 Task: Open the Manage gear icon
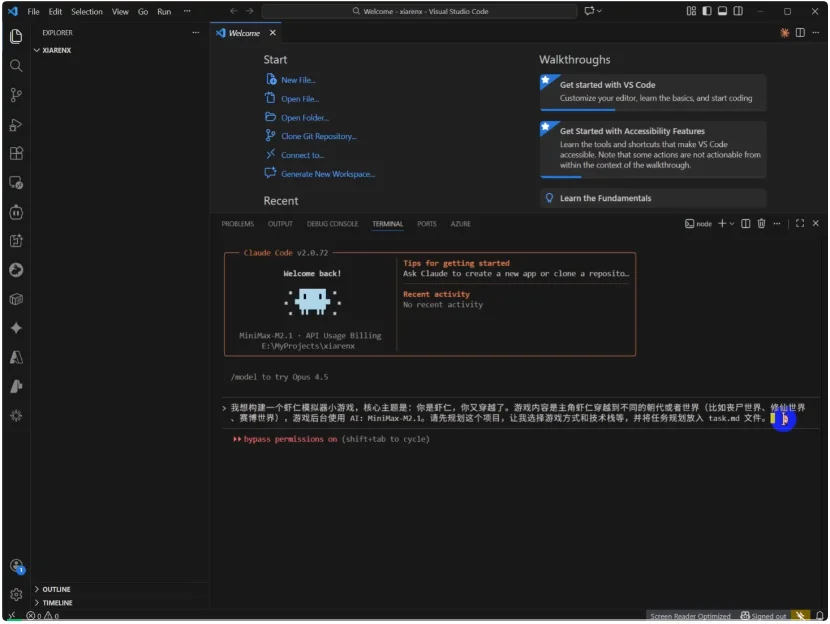coord(16,594)
